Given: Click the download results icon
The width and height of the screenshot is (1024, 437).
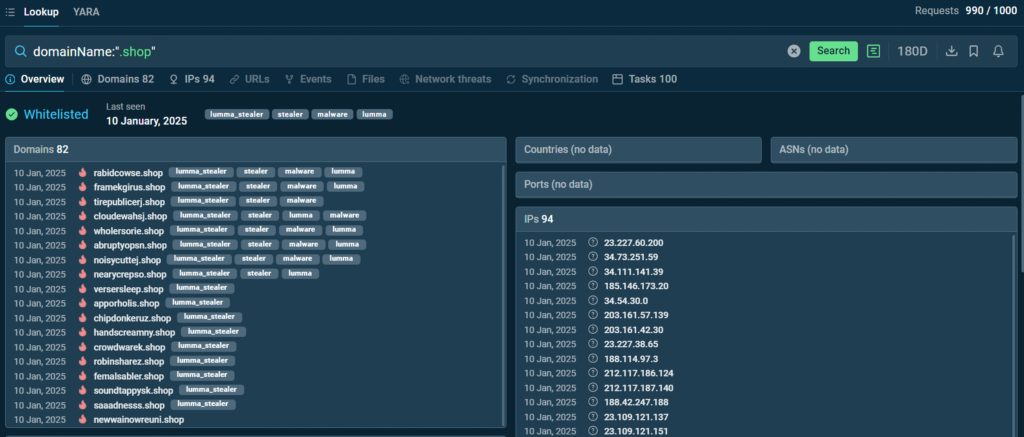Looking at the screenshot, I should [x=951, y=51].
